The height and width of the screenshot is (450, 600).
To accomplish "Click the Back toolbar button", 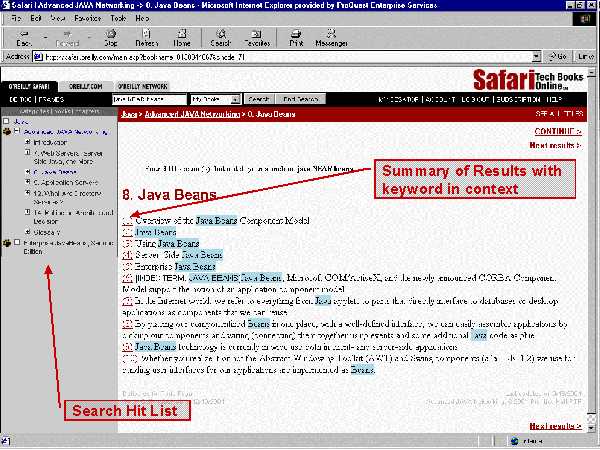I will pos(24,38).
